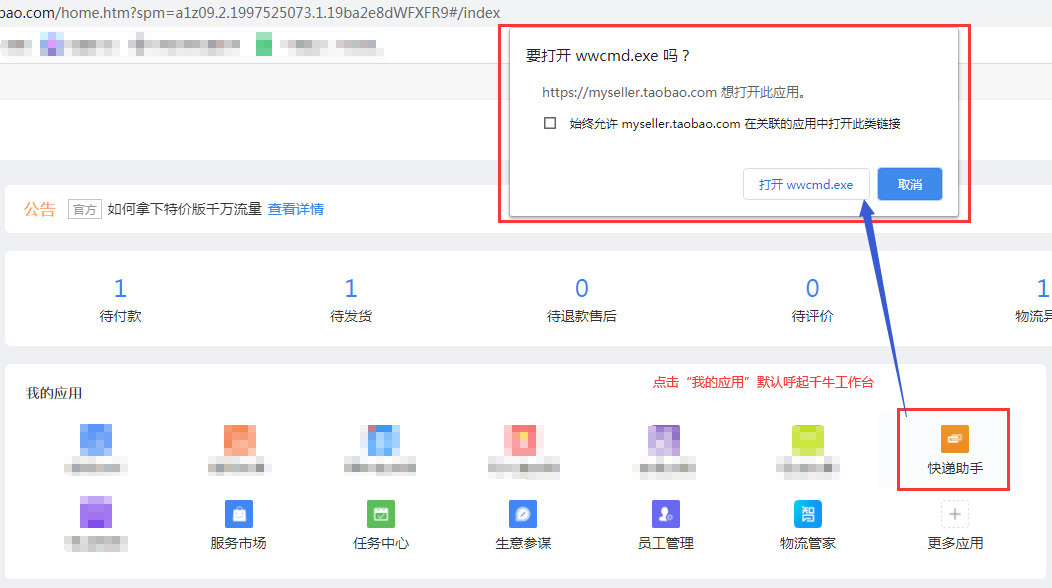1052x588 pixels.
Task: Open the 待评价 count
Action: (812, 289)
